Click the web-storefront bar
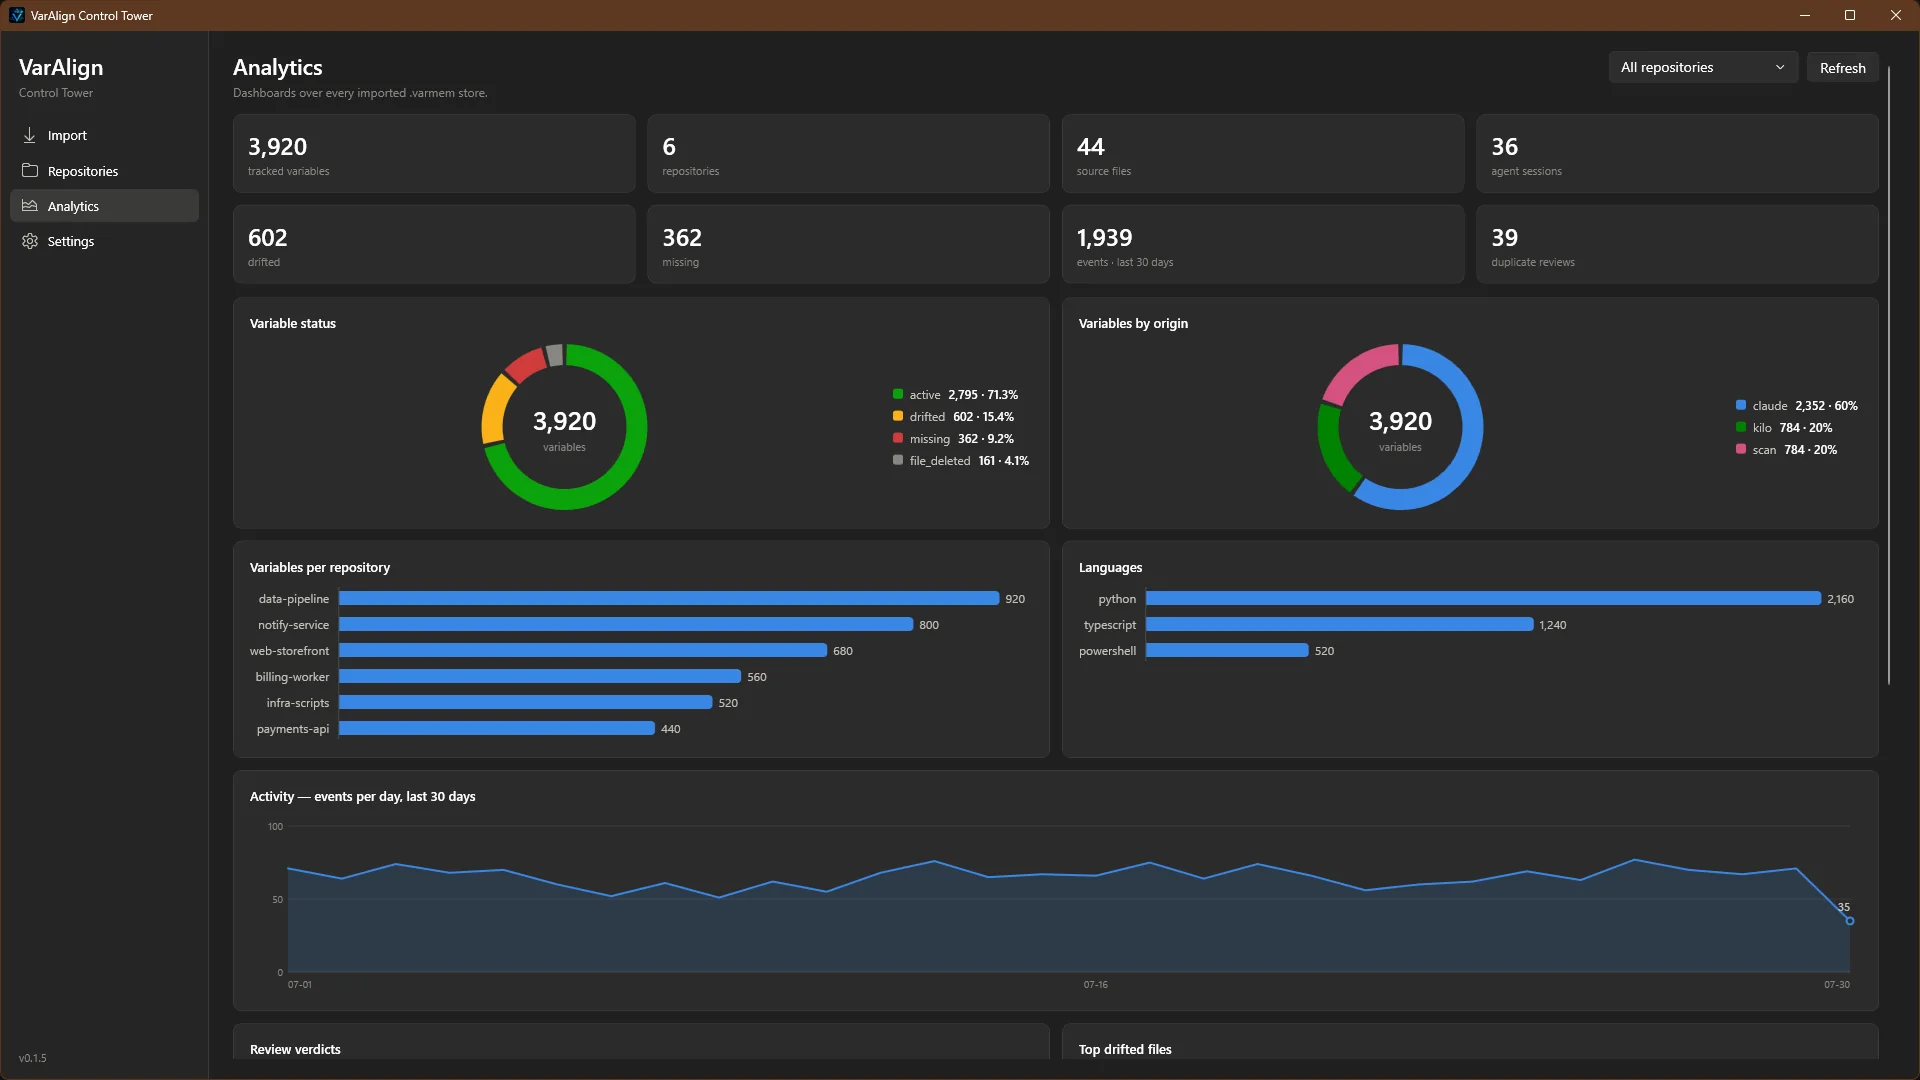This screenshot has height=1080, width=1920. pyautogui.click(x=583, y=650)
